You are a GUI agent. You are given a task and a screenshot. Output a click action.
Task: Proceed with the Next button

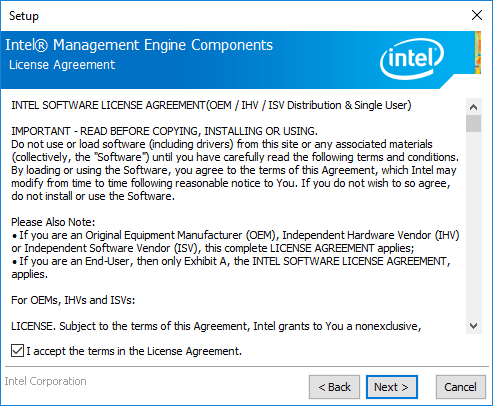pyautogui.click(x=392, y=387)
